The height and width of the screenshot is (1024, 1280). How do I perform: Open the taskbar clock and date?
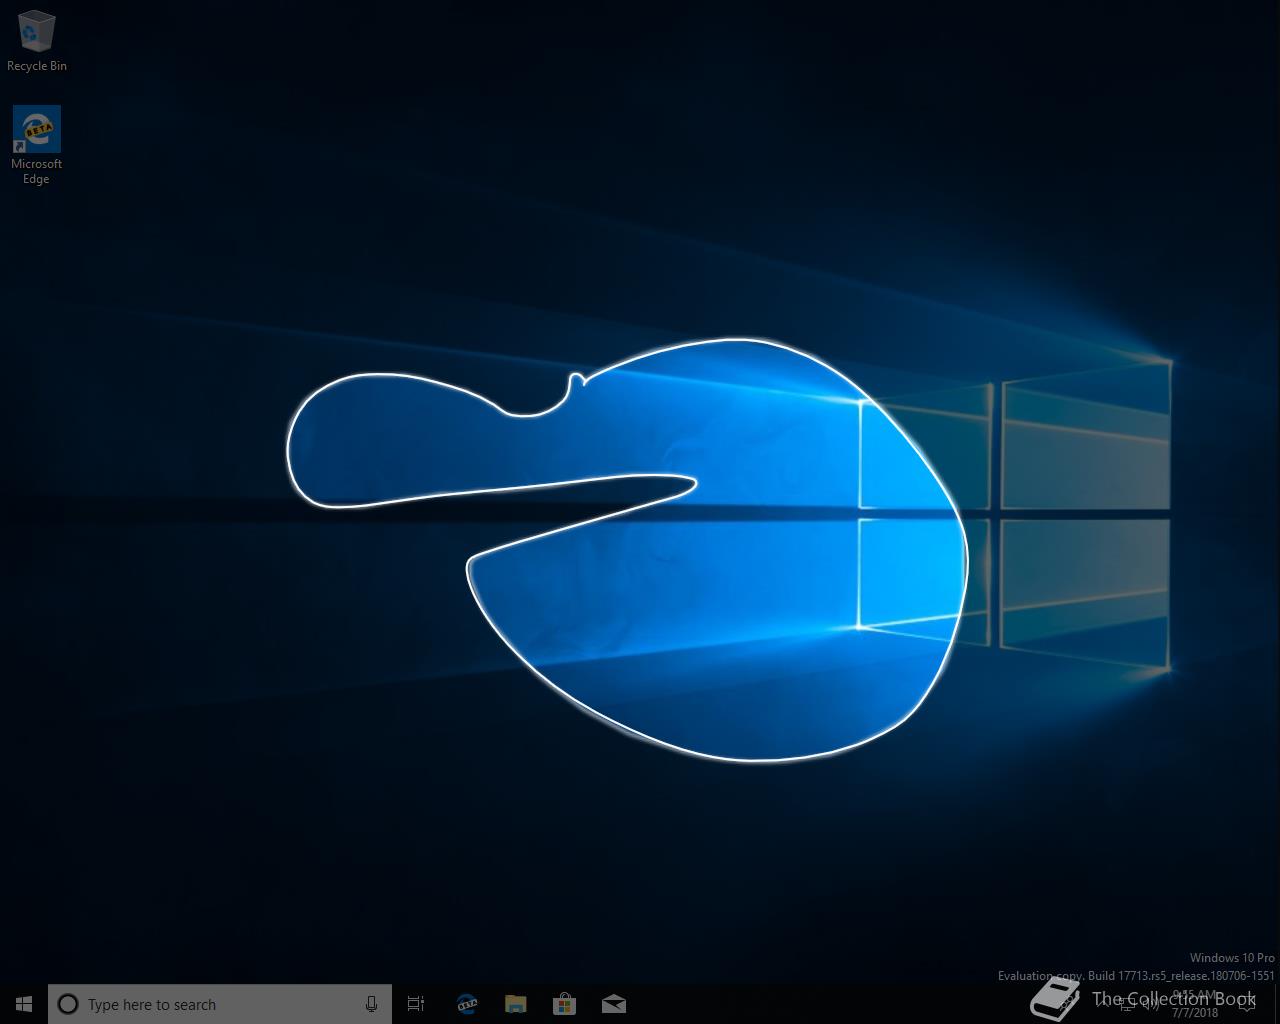tap(1196, 1004)
